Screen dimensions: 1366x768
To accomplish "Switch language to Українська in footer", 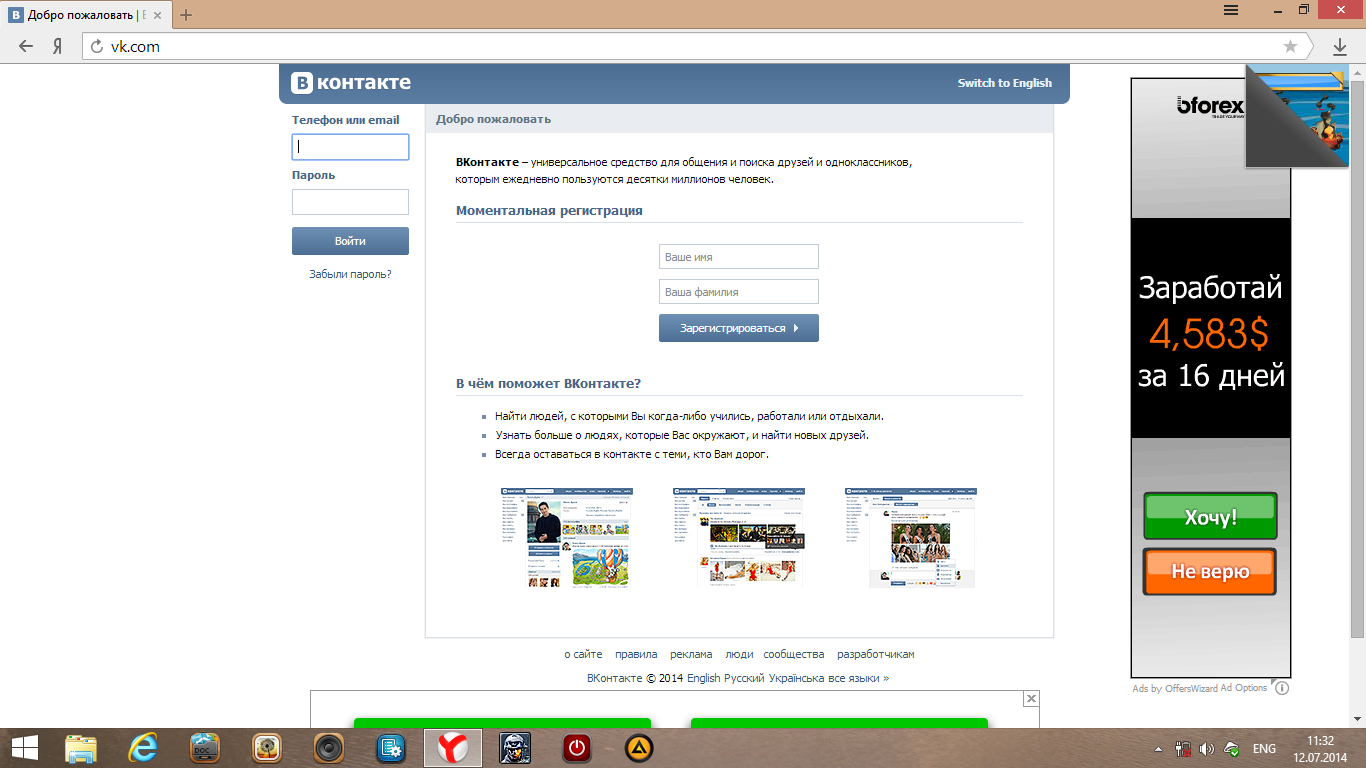I will coord(797,678).
